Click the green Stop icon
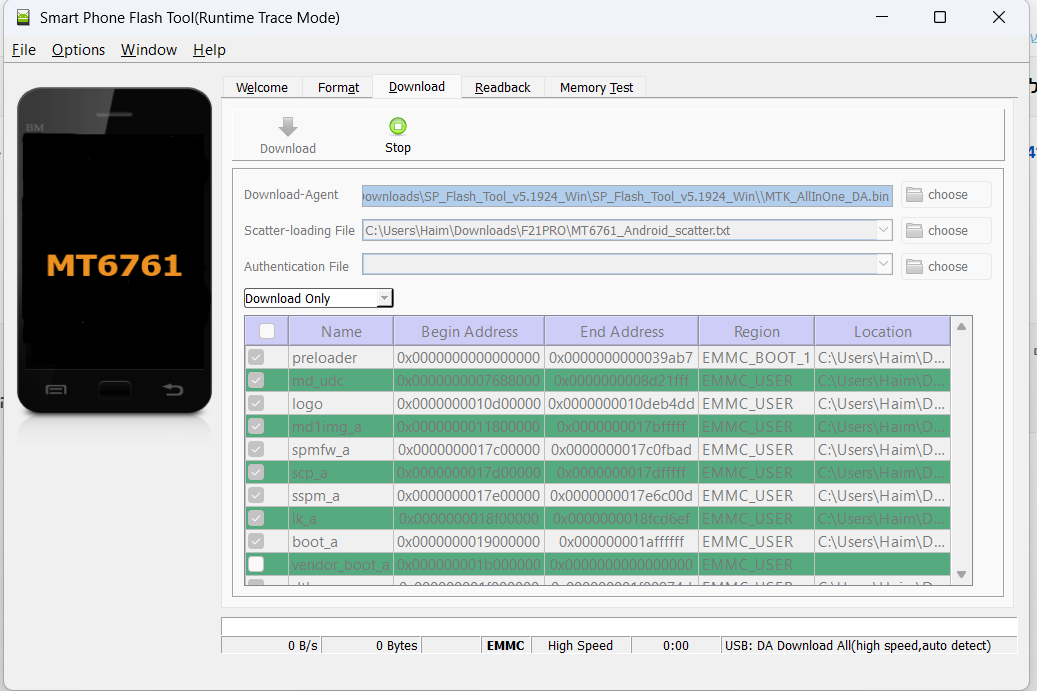 [398, 126]
